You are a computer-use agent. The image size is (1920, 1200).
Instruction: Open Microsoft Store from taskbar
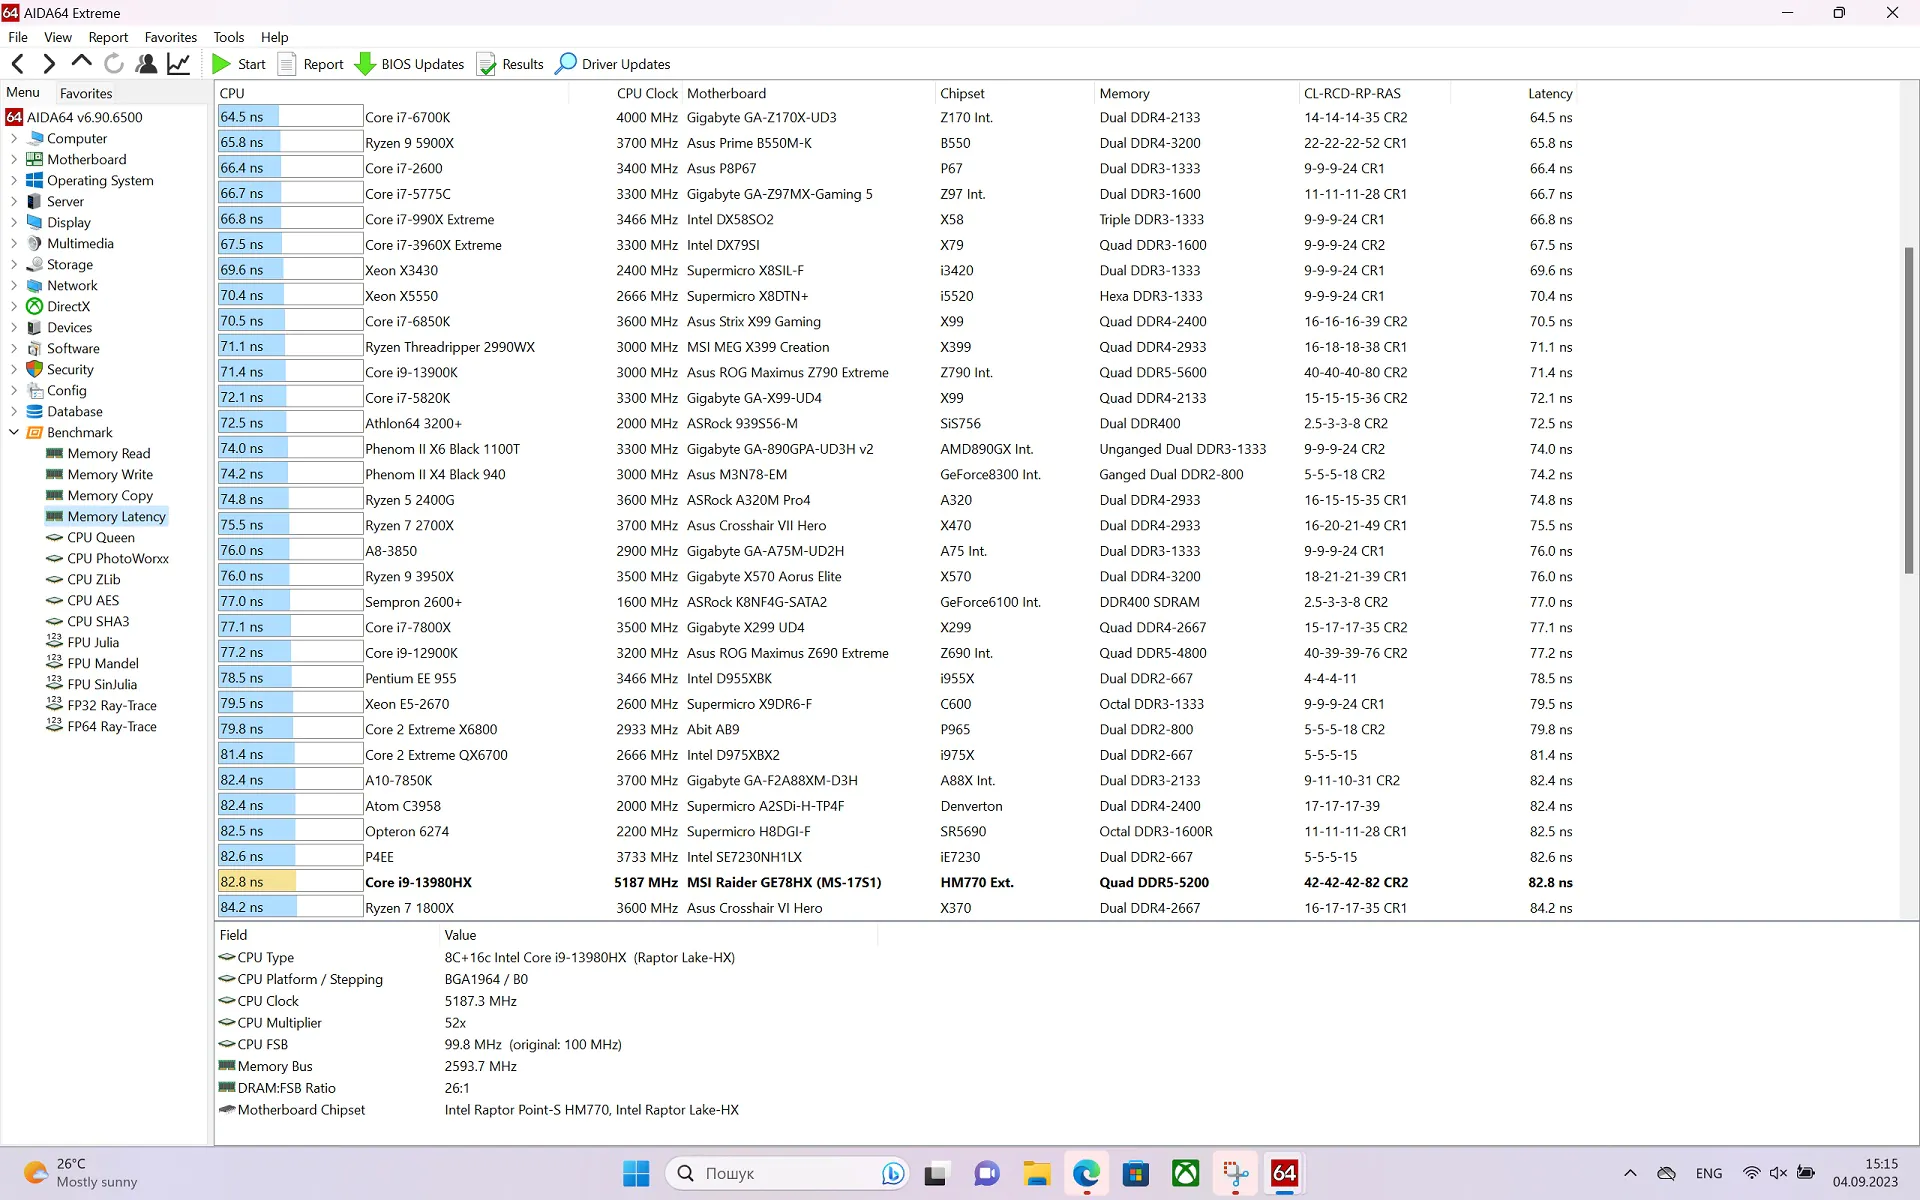pos(1136,1173)
